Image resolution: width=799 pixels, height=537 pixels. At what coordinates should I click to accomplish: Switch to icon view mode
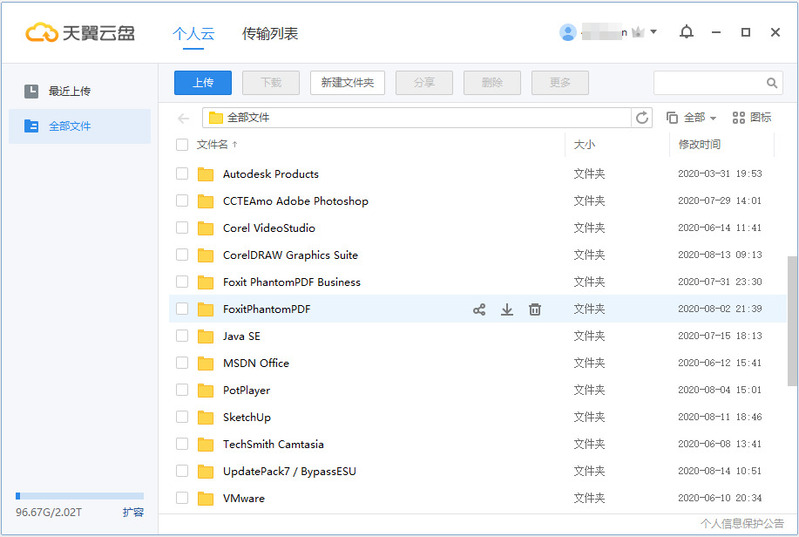pyautogui.click(x=752, y=118)
